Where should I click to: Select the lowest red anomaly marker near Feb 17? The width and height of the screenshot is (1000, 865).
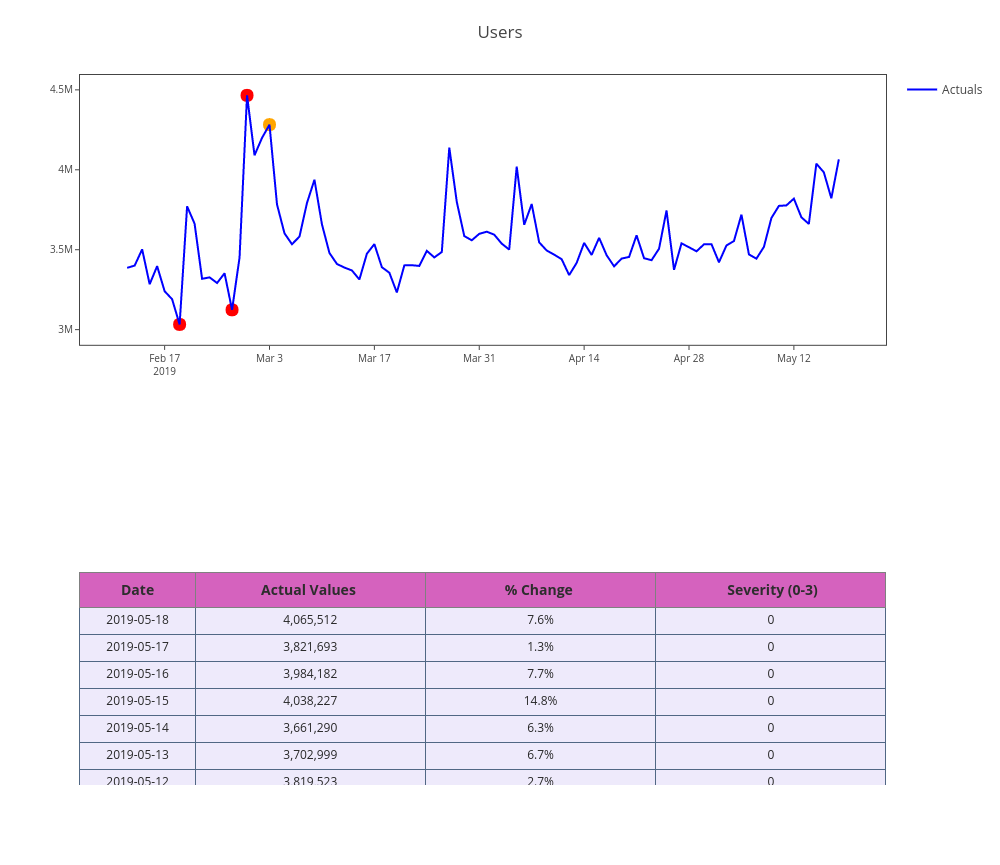pos(179,324)
